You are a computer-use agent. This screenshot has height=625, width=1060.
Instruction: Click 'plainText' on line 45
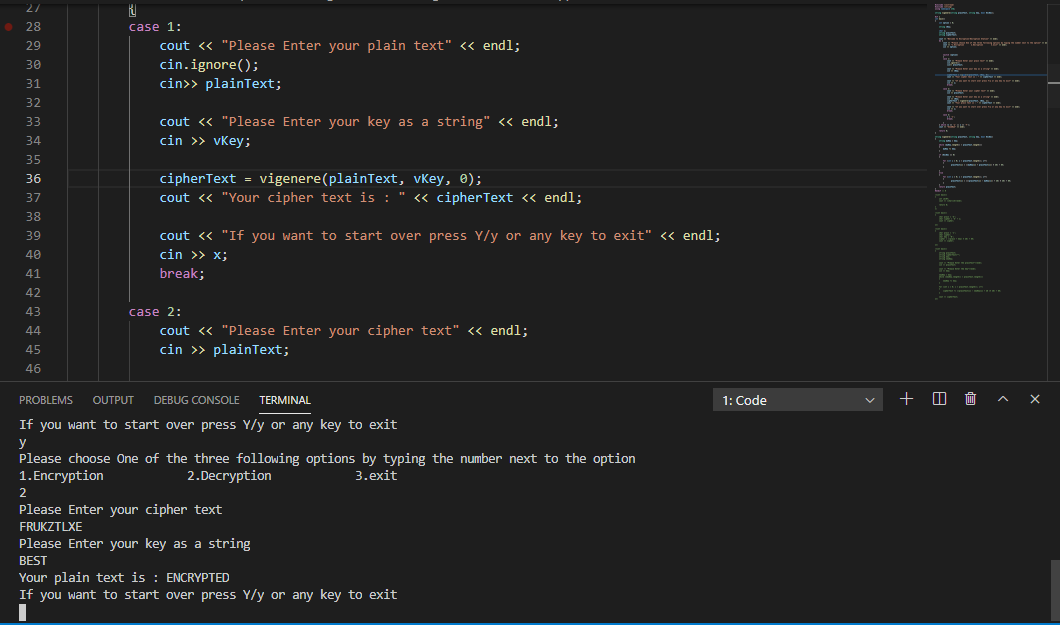[x=247, y=349]
